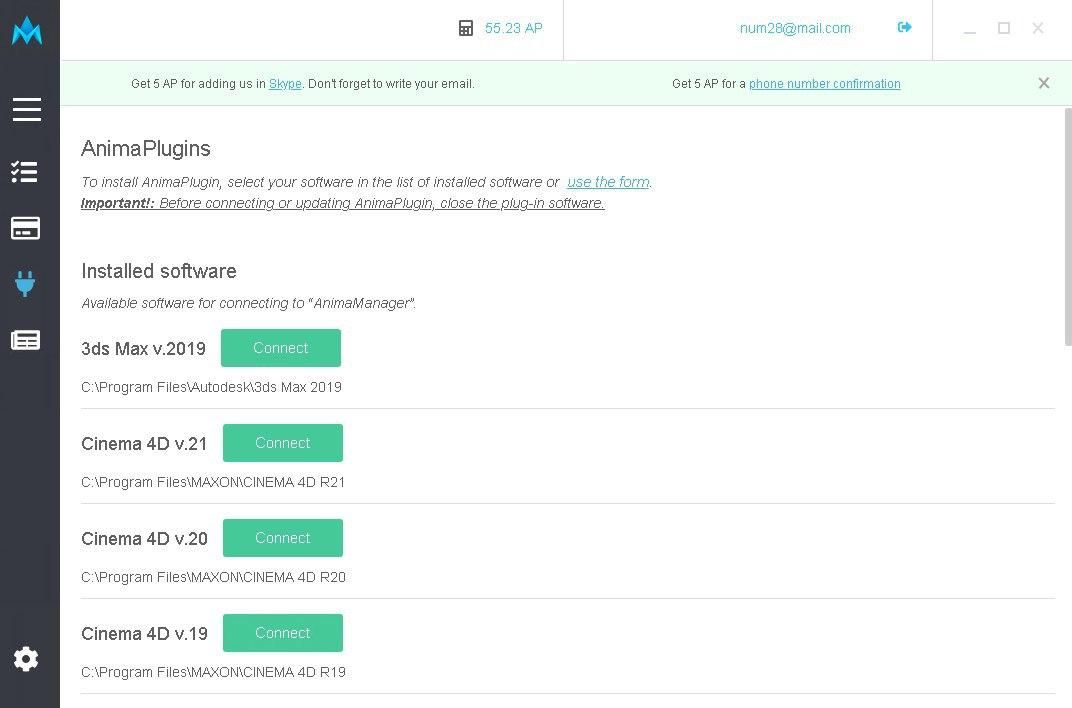Open the Skype link in banner
Viewport: 1072px width, 708px height.
(x=285, y=84)
